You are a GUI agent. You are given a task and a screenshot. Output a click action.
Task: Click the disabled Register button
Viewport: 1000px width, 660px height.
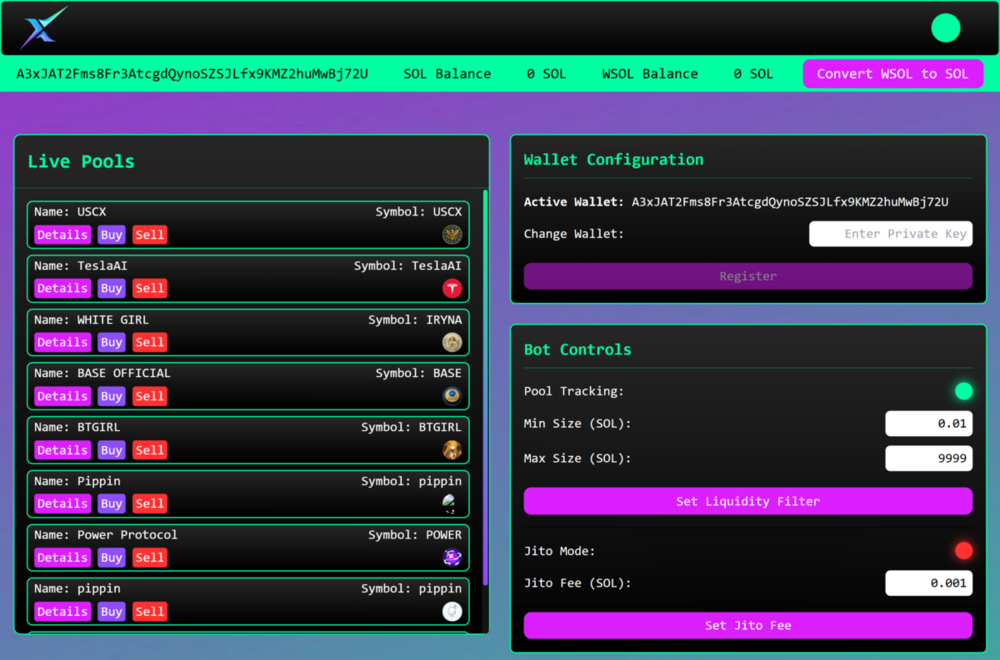coord(747,276)
